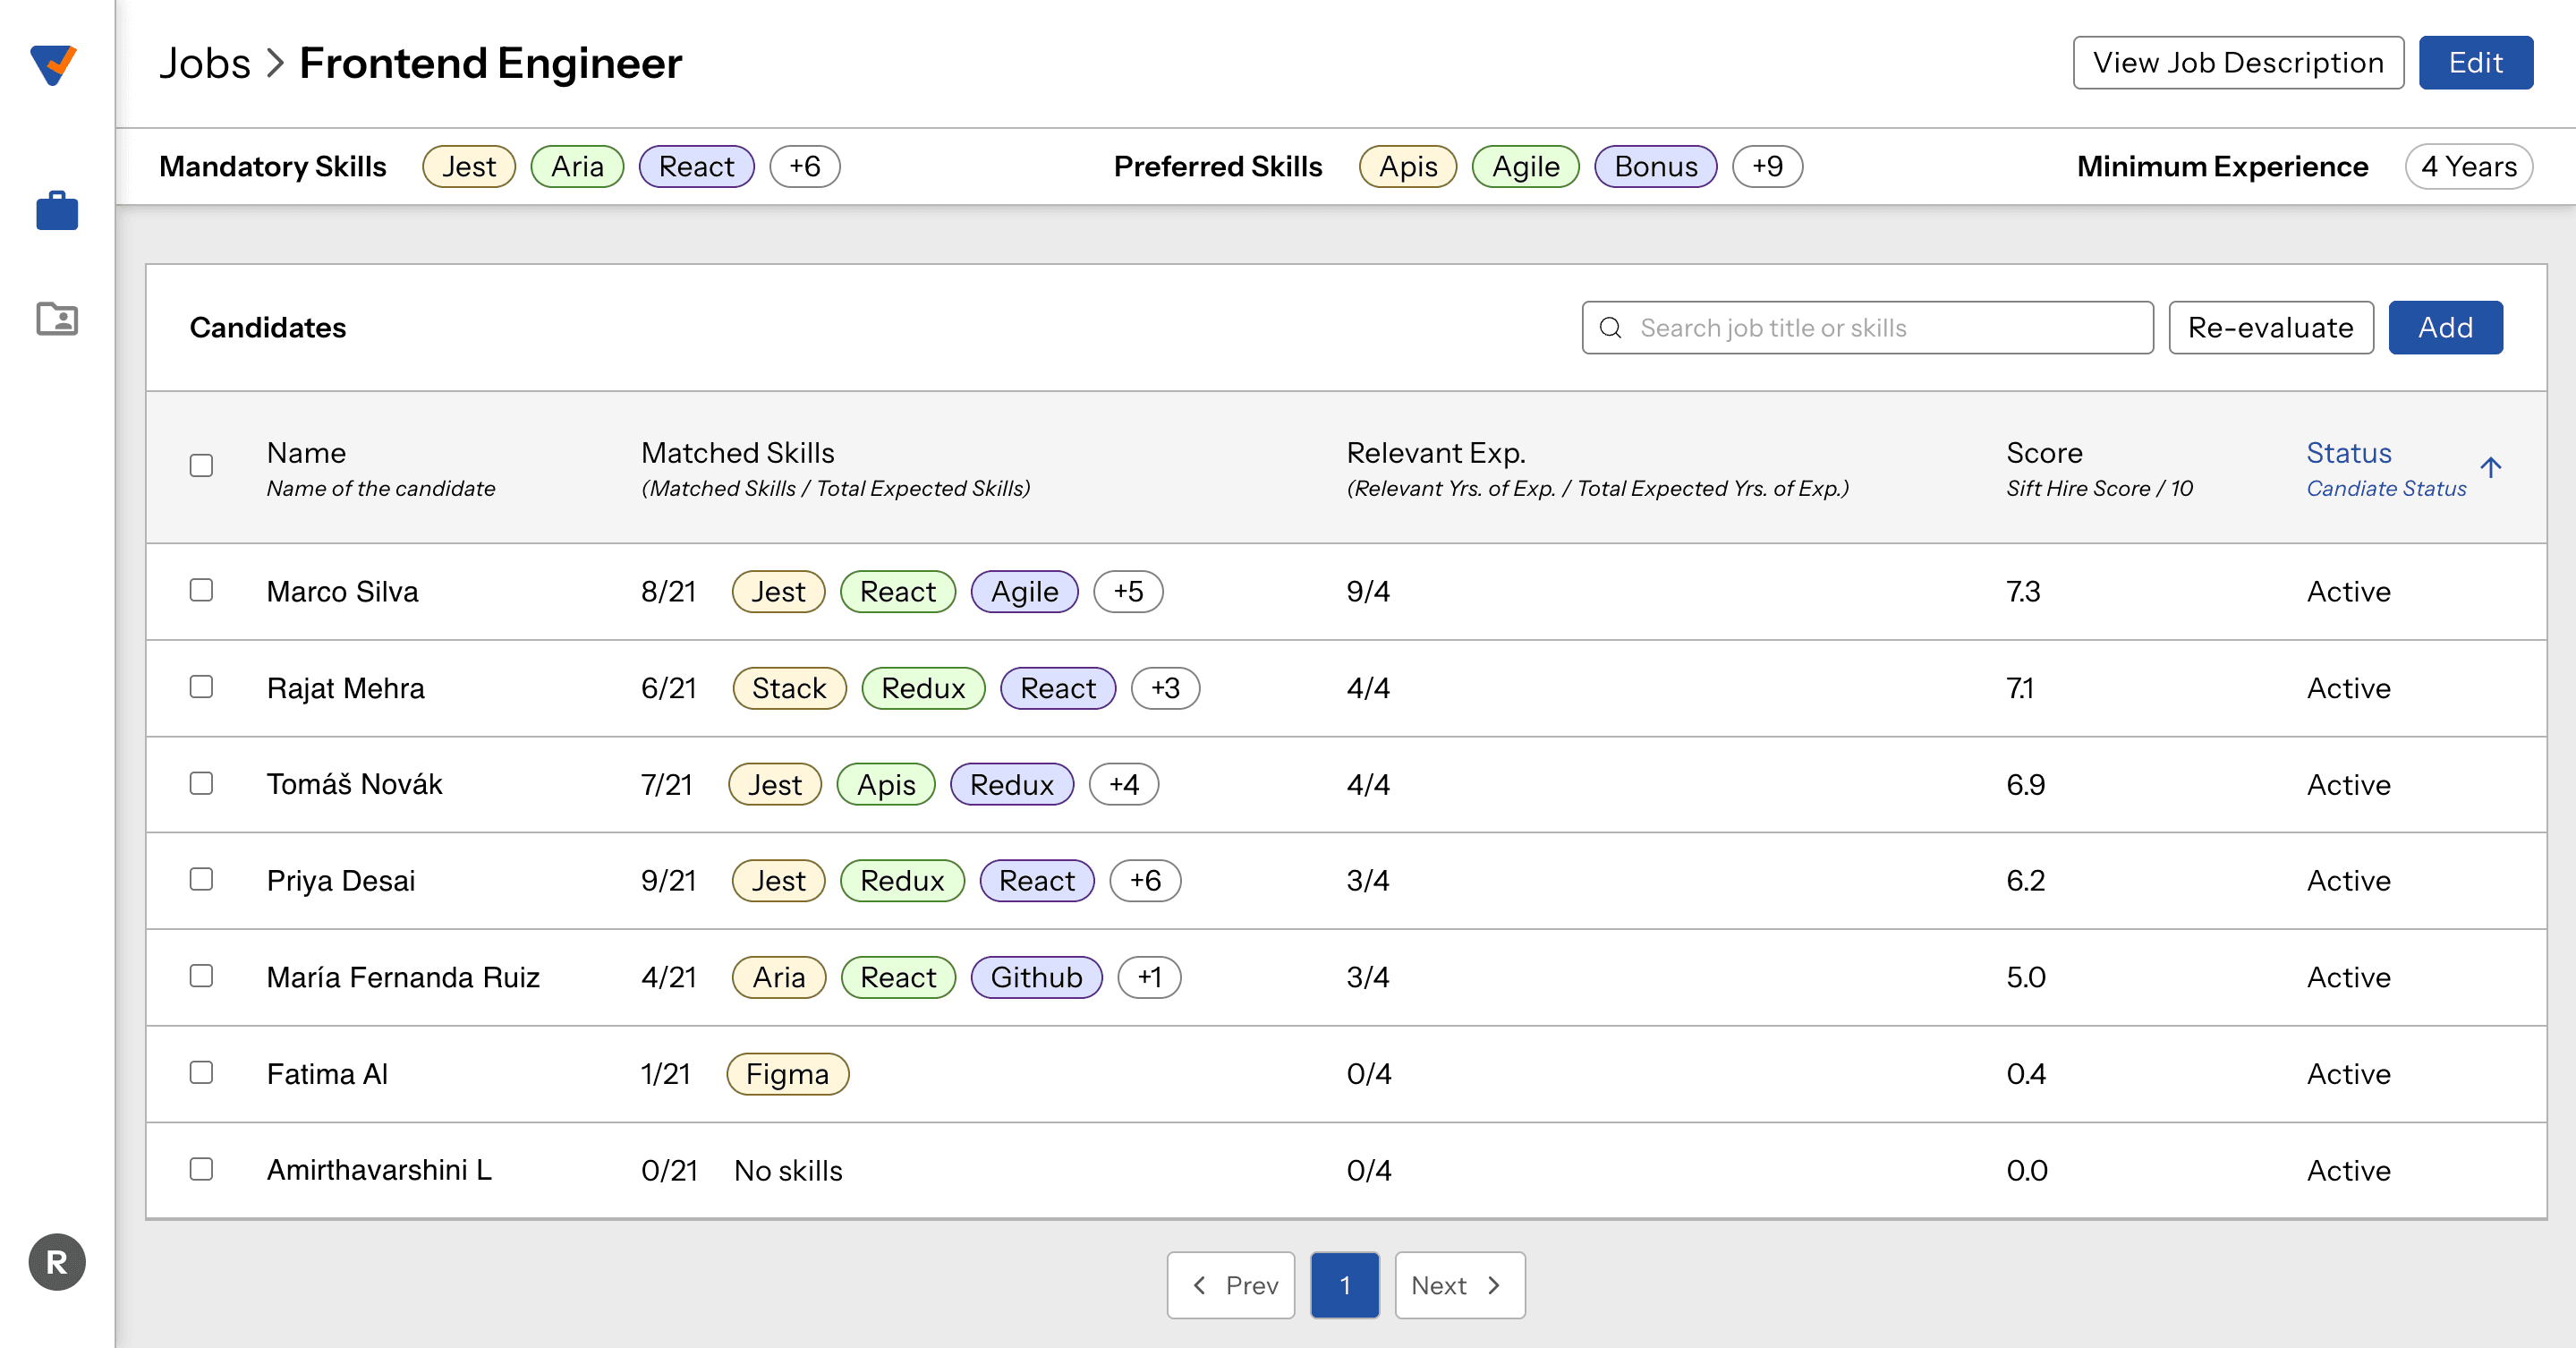Click the Relevant Exp. column header
The image size is (2576, 1348).
click(x=1436, y=453)
